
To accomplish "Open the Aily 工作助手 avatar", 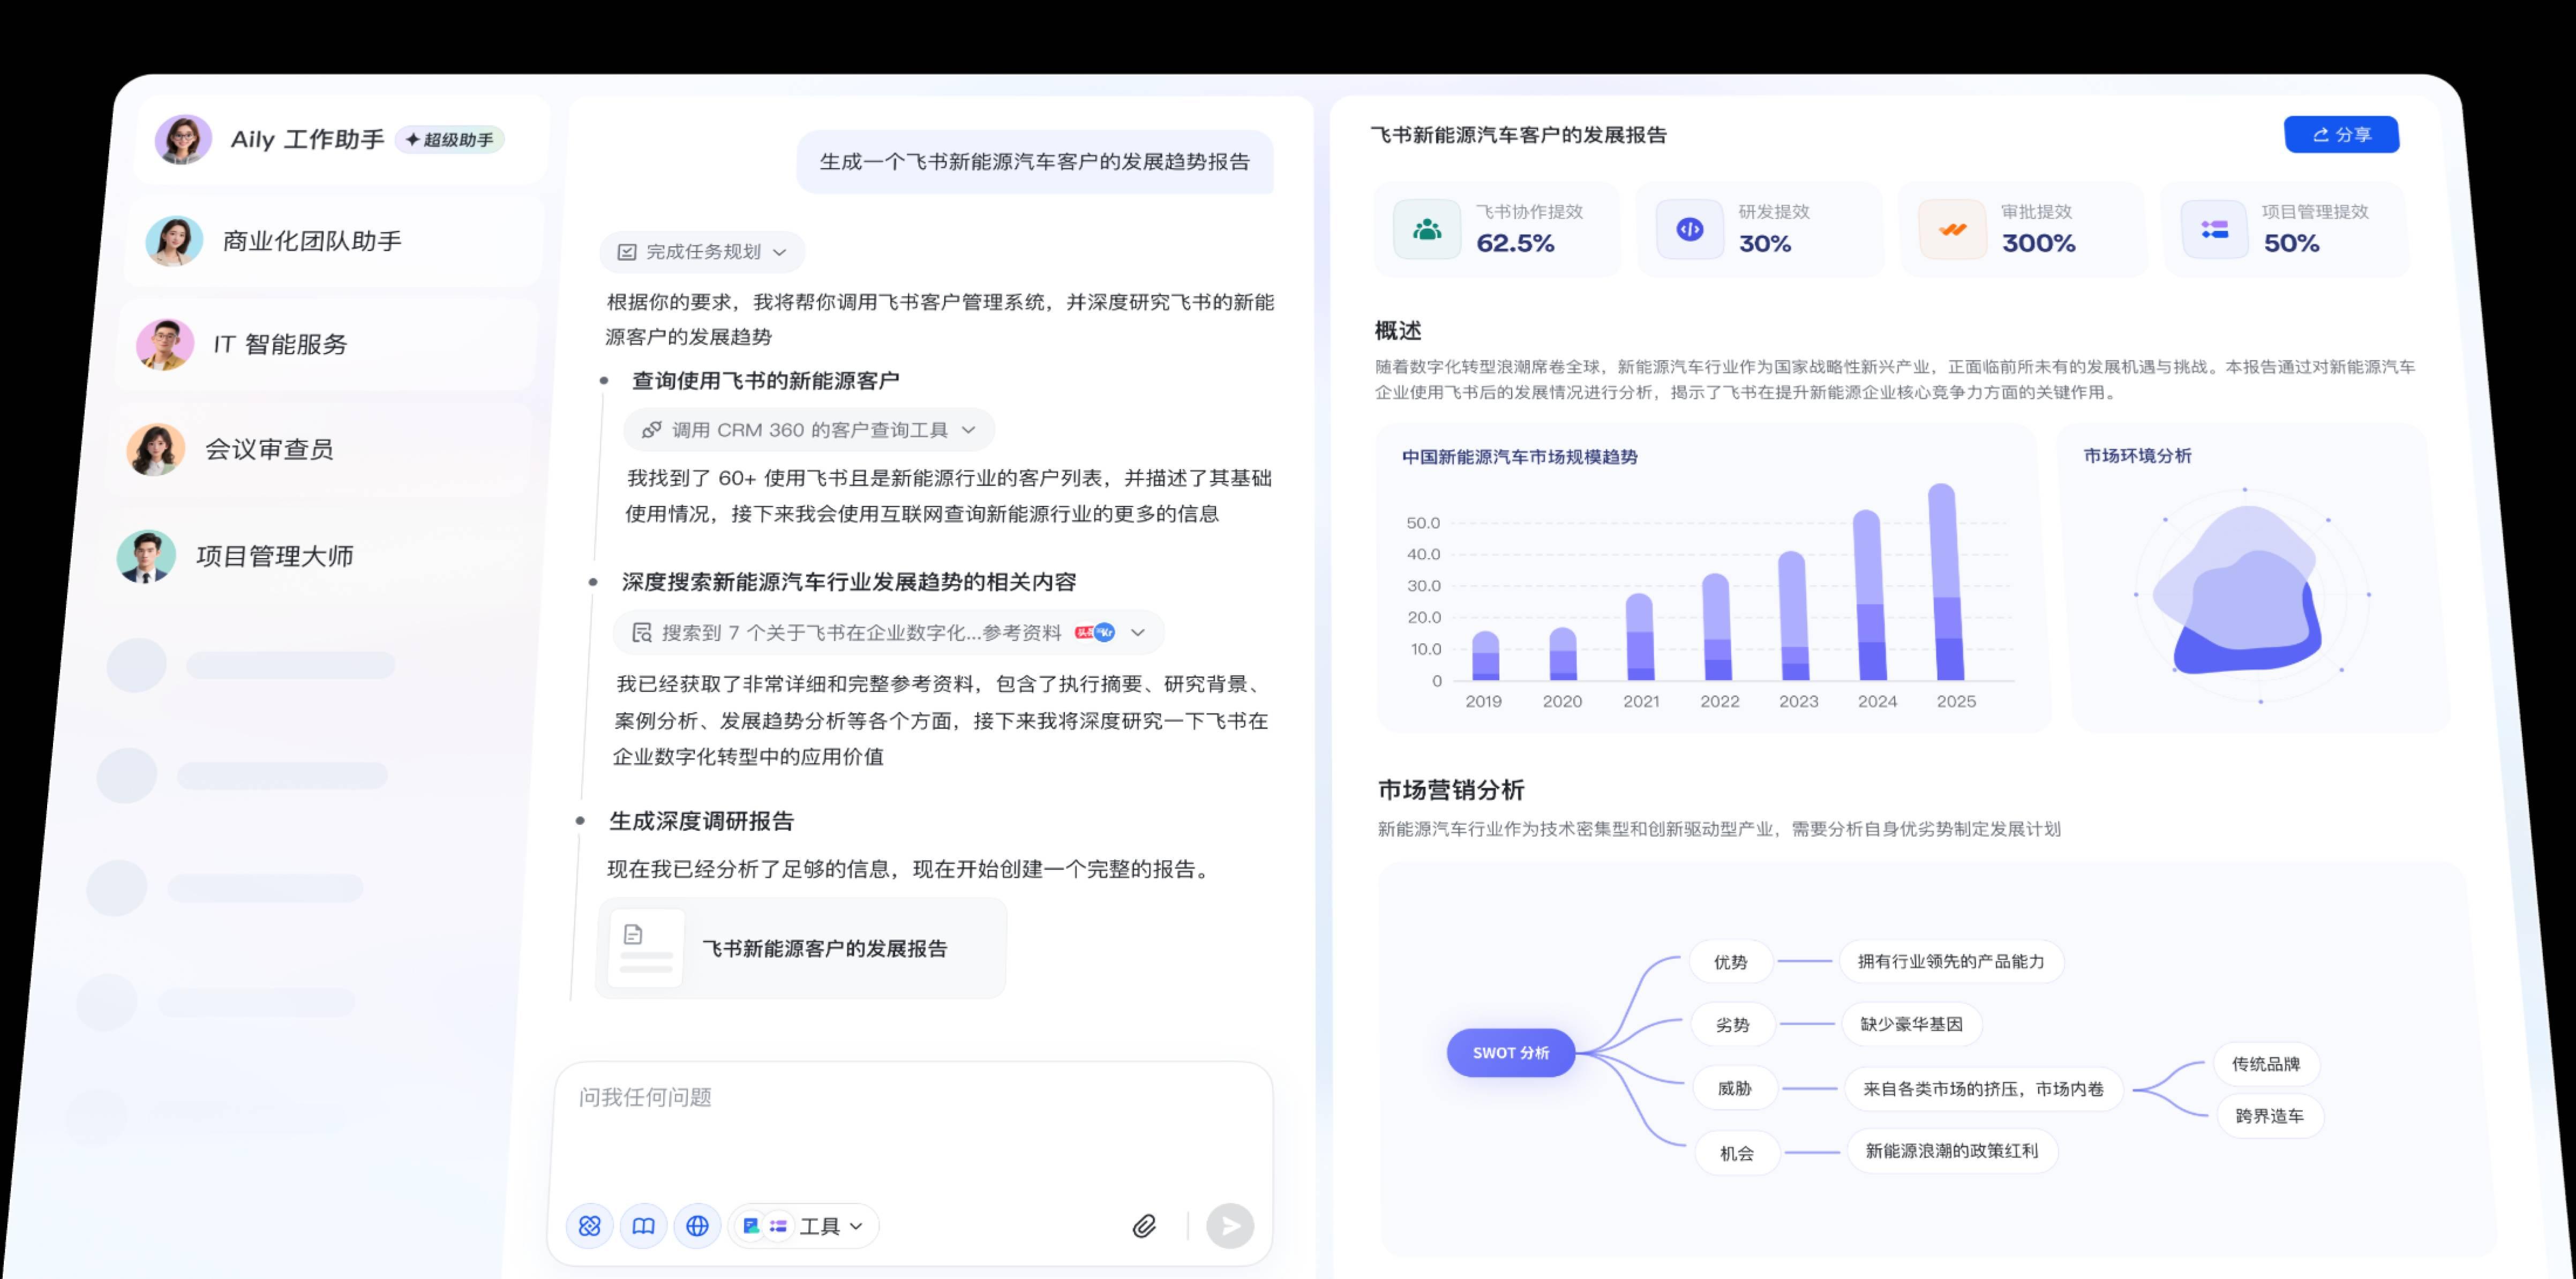I will pos(183,139).
